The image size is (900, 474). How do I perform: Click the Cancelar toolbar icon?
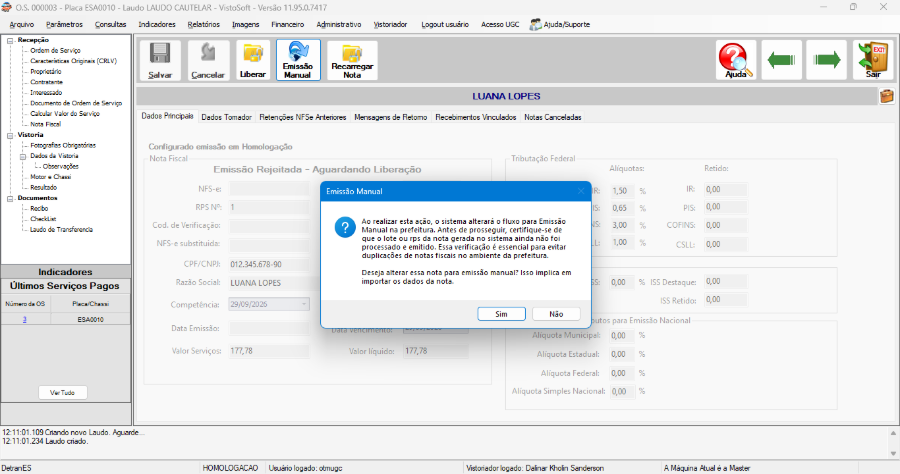coord(208,54)
